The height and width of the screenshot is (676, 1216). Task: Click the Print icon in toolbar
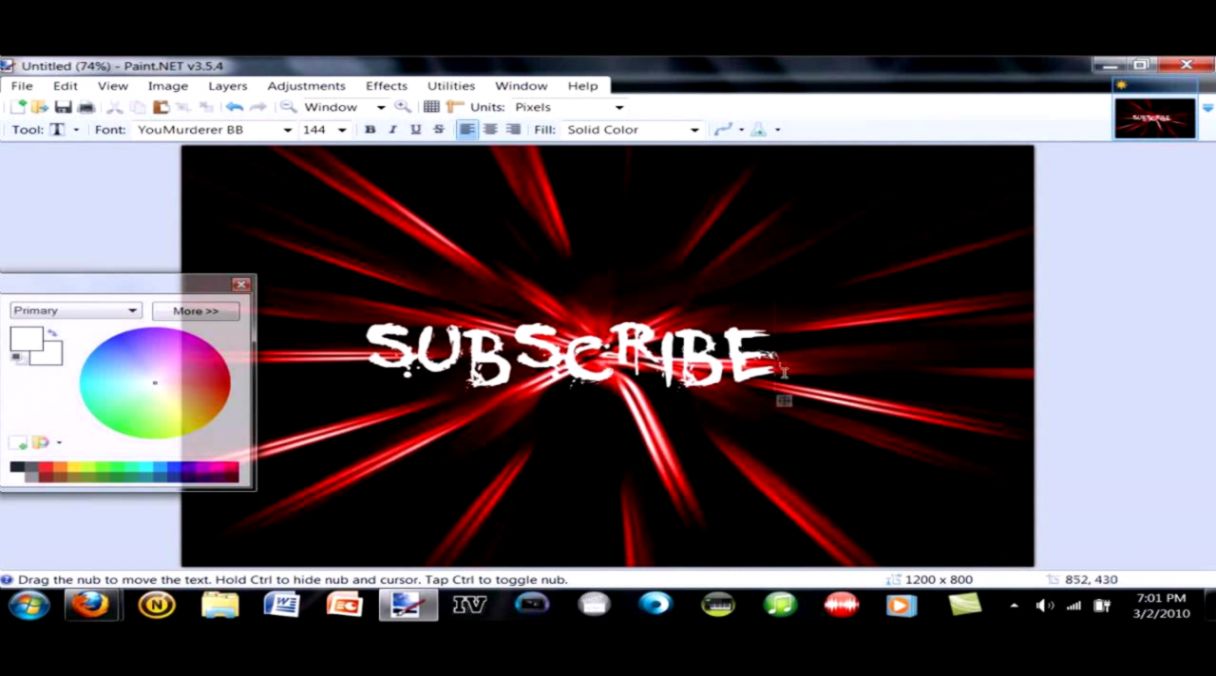click(86, 107)
